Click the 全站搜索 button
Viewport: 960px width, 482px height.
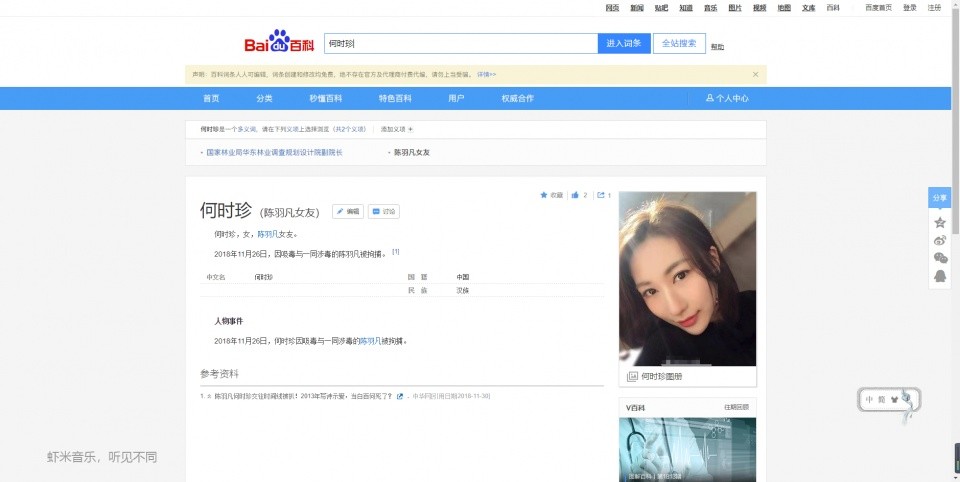[679, 43]
